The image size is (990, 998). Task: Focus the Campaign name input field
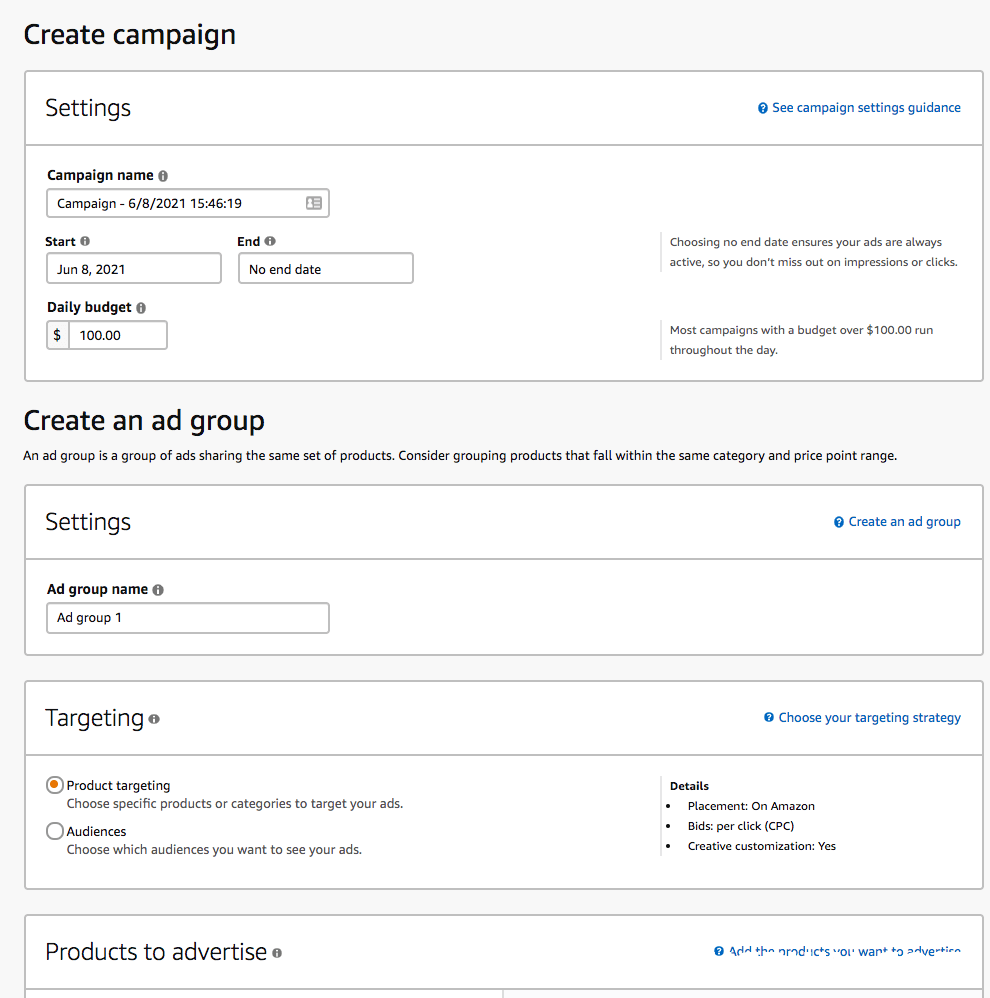tap(188, 203)
